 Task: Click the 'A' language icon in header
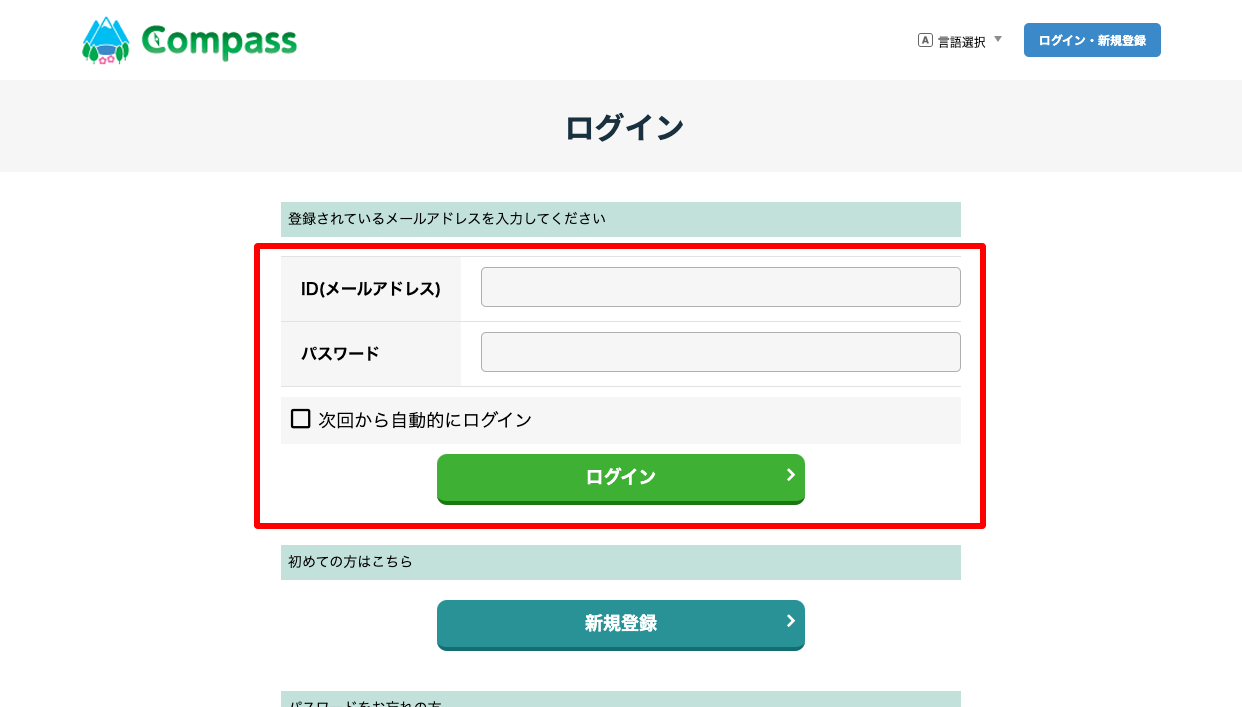pyautogui.click(x=925, y=41)
